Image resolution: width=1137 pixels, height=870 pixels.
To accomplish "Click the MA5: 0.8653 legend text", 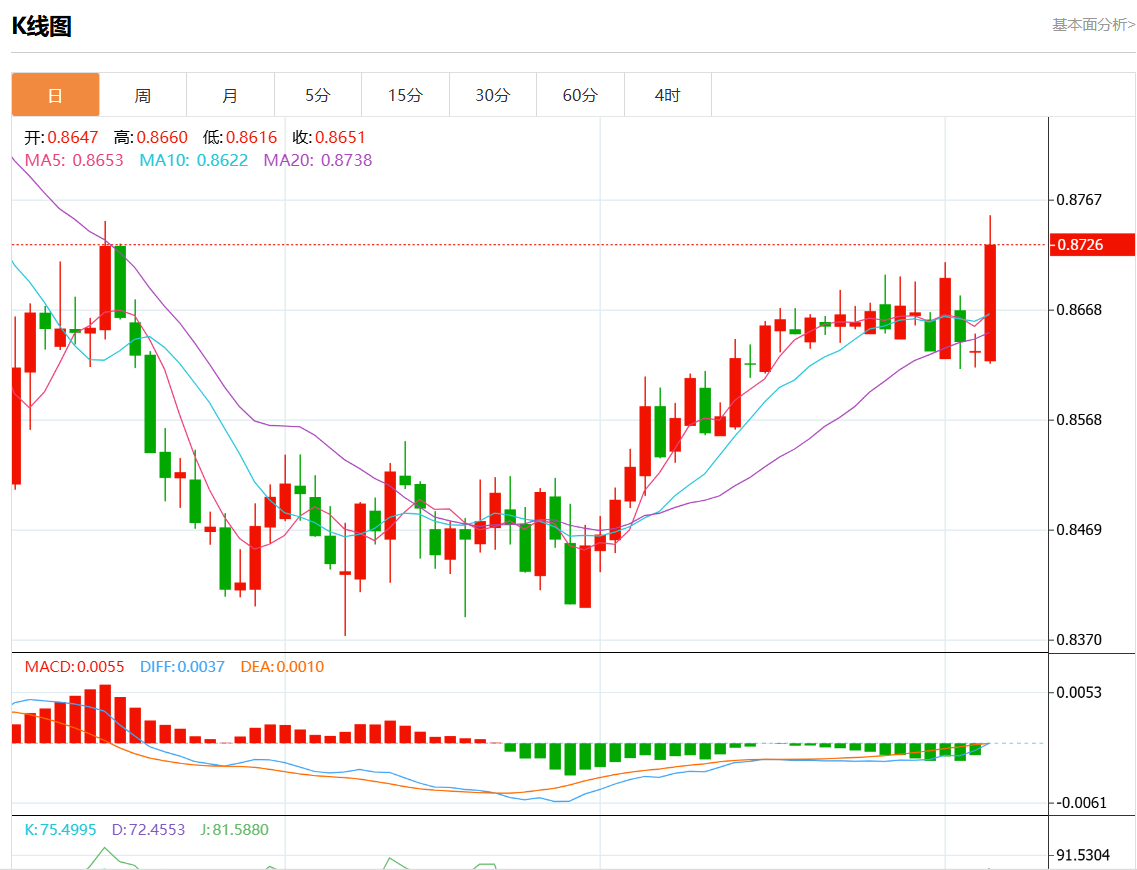I will coord(74,160).
